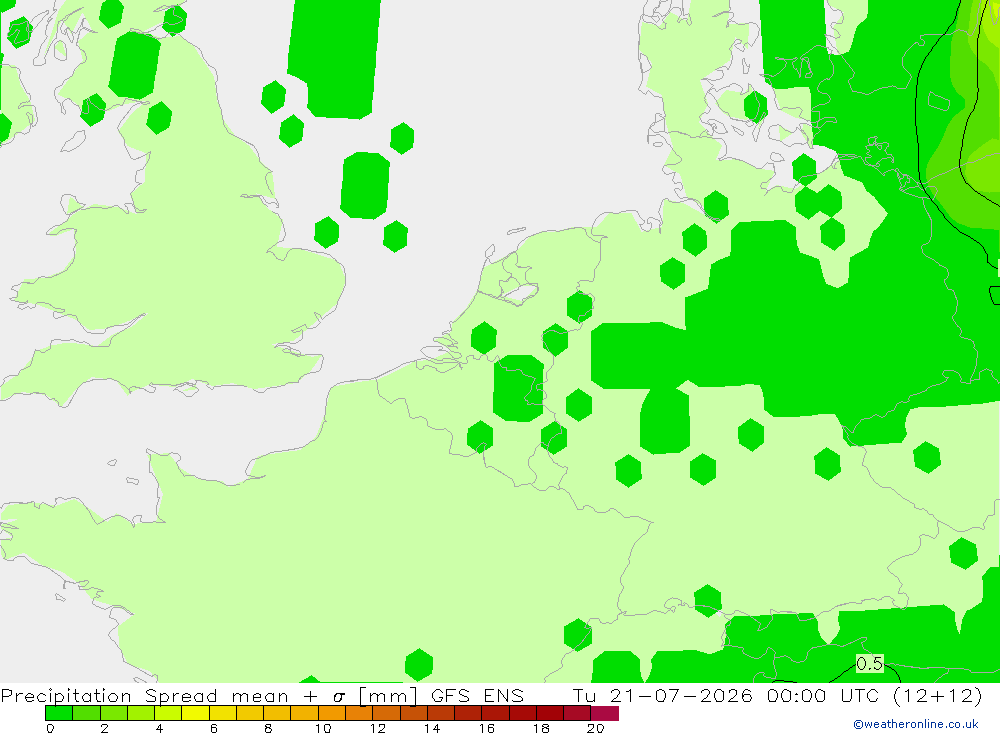
Task: Click the "GFS ENS" model label
Action: coord(477,695)
